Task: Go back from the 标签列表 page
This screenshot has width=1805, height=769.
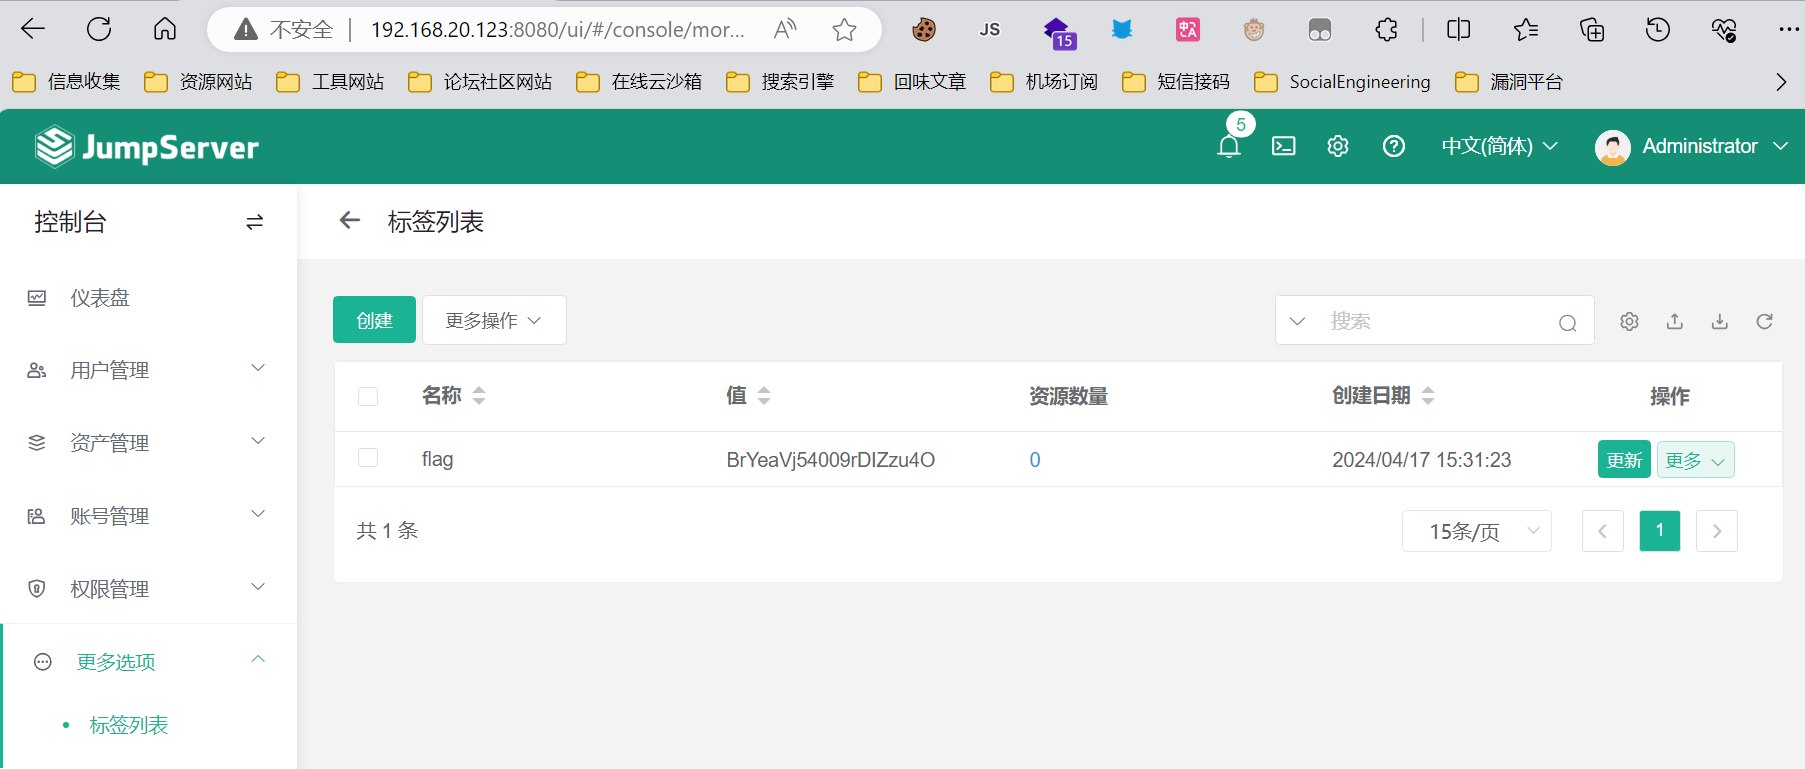Action: 349,220
